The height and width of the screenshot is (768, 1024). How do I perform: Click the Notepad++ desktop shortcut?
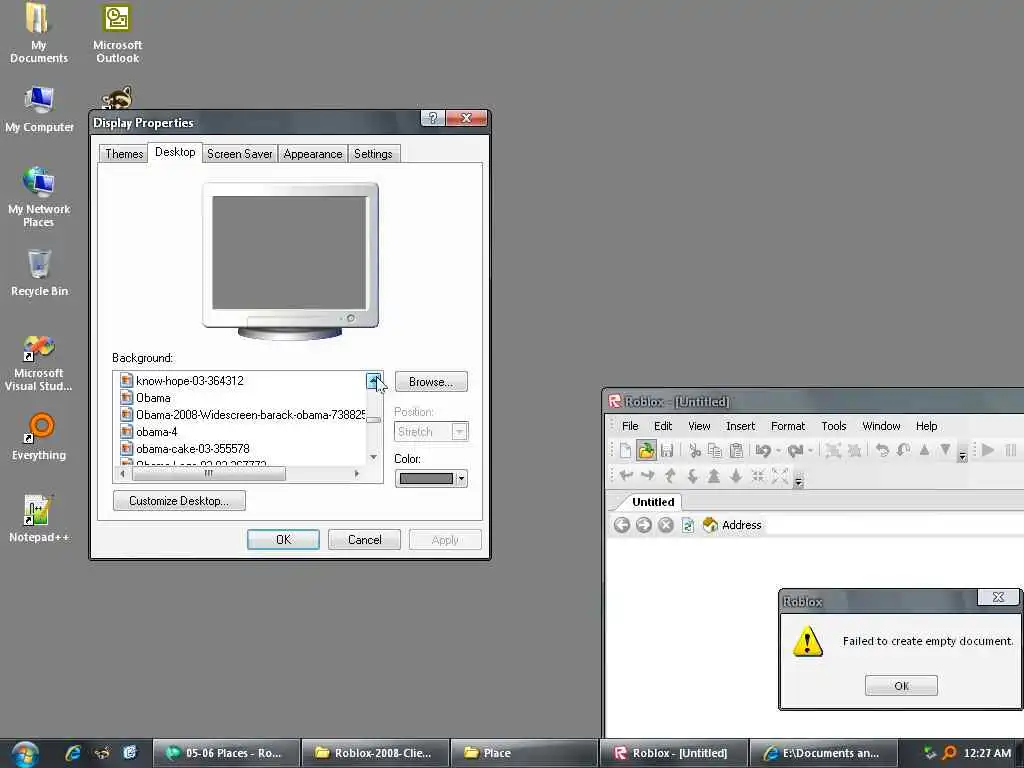pyautogui.click(x=39, y=519)
